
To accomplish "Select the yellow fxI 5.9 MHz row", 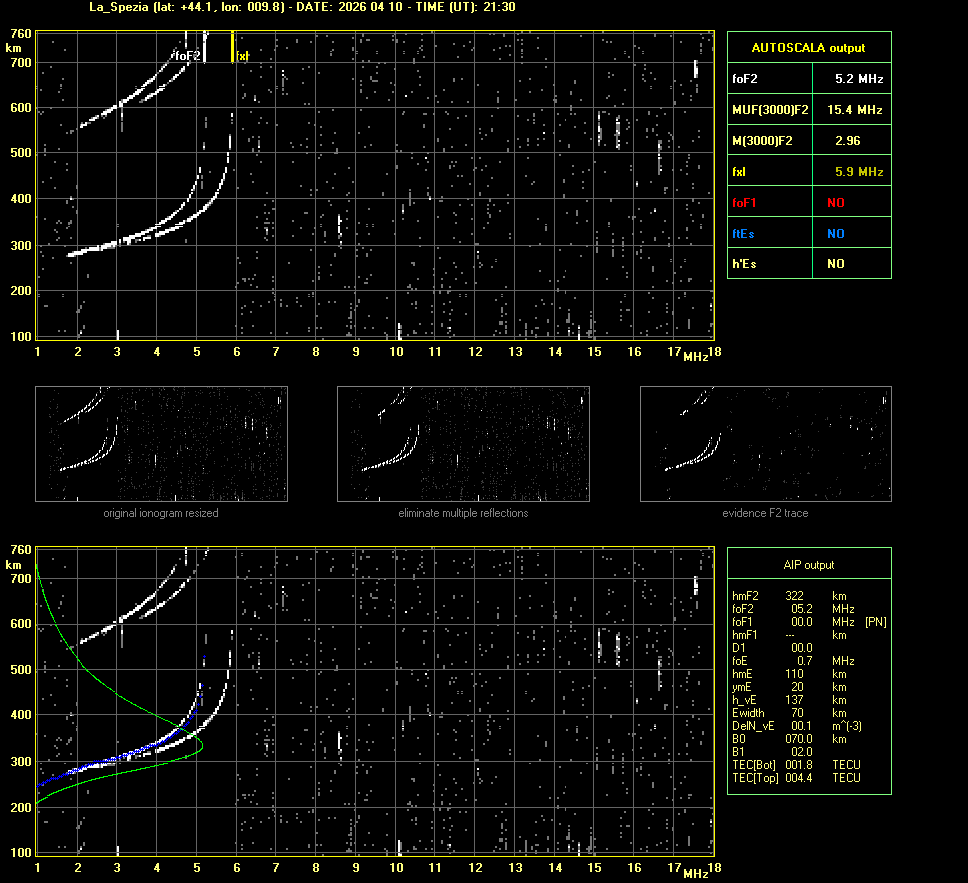I will pyautogui.click(x=808, y=172).
